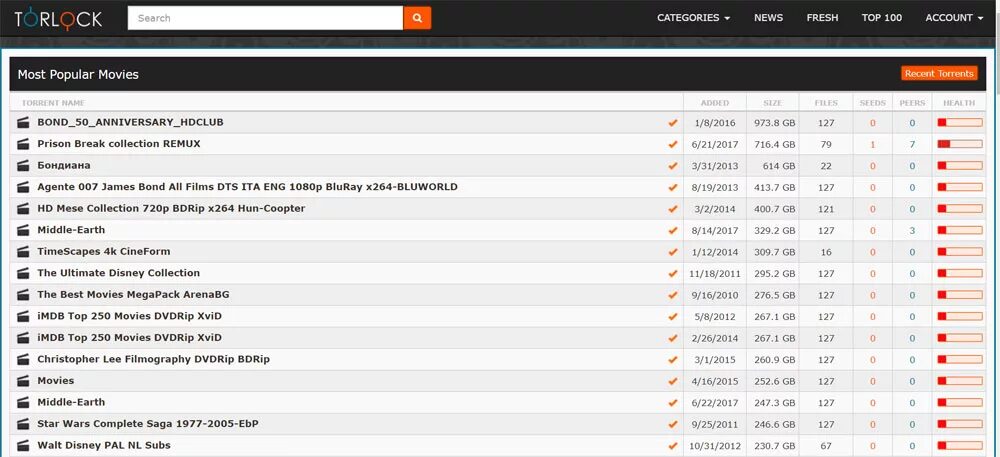
Task: Click health bar for Prison Break collection REMUX
Action: point(960,145)
